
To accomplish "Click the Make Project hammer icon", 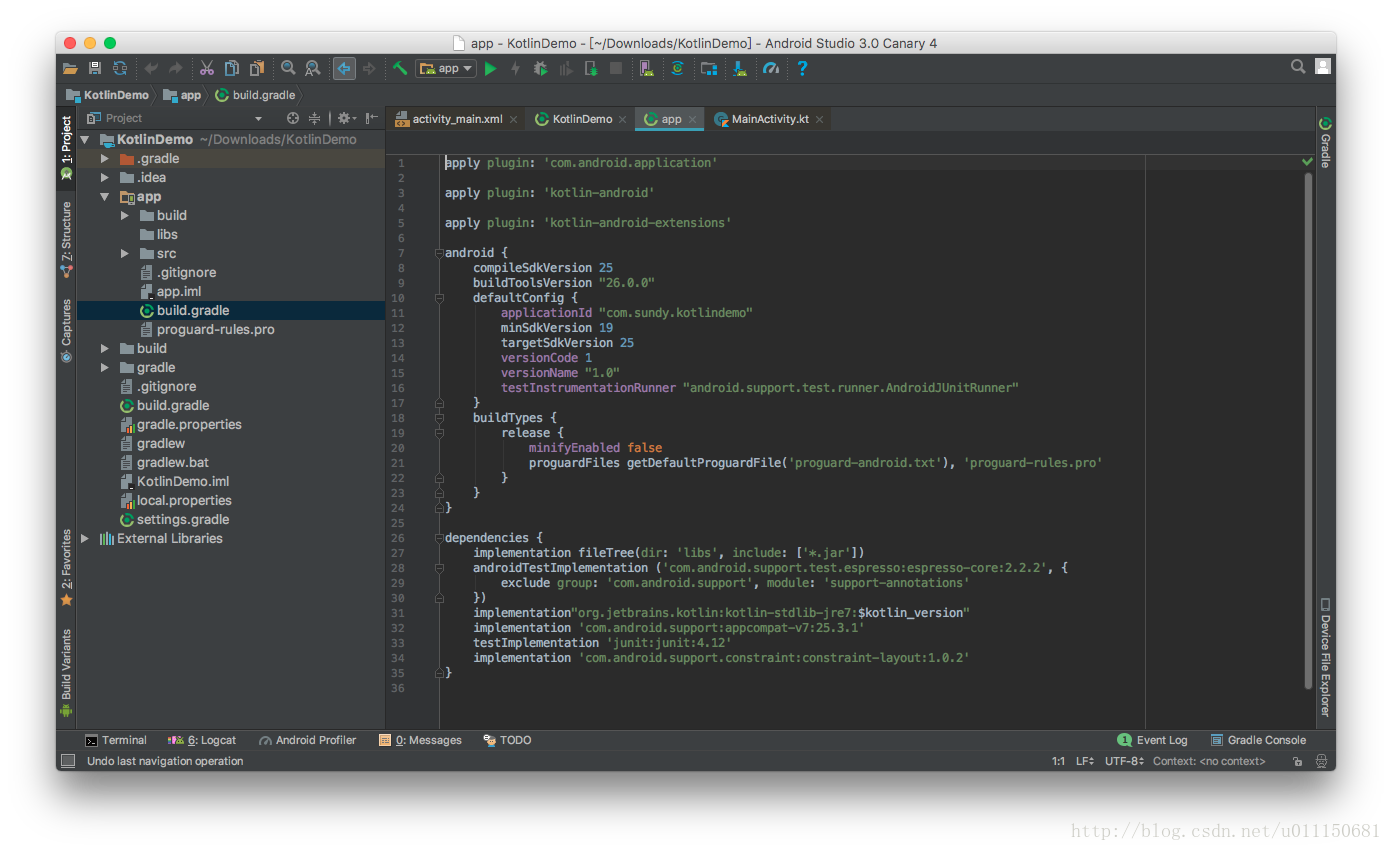I will click(400, 68).
